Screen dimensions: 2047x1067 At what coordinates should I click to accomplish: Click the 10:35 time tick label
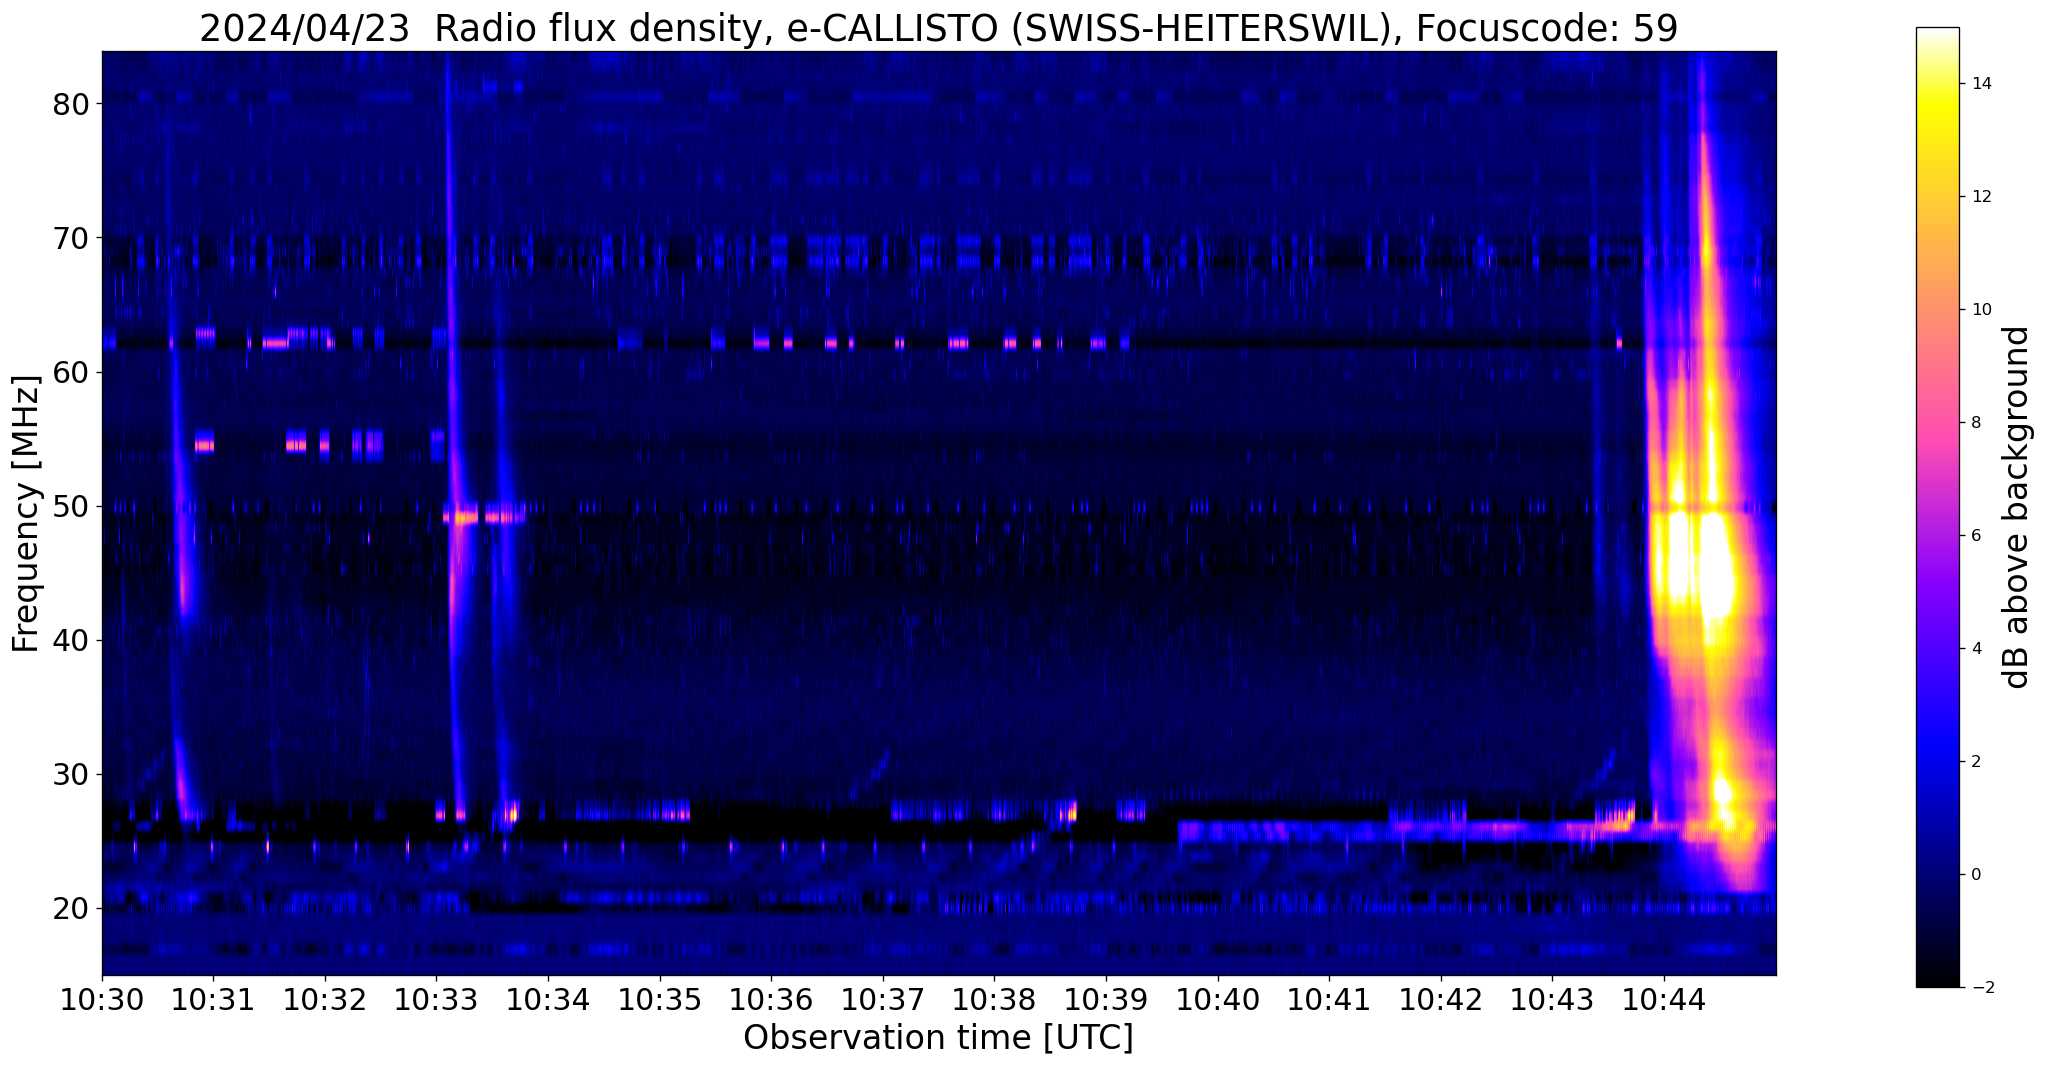(660, 999)
